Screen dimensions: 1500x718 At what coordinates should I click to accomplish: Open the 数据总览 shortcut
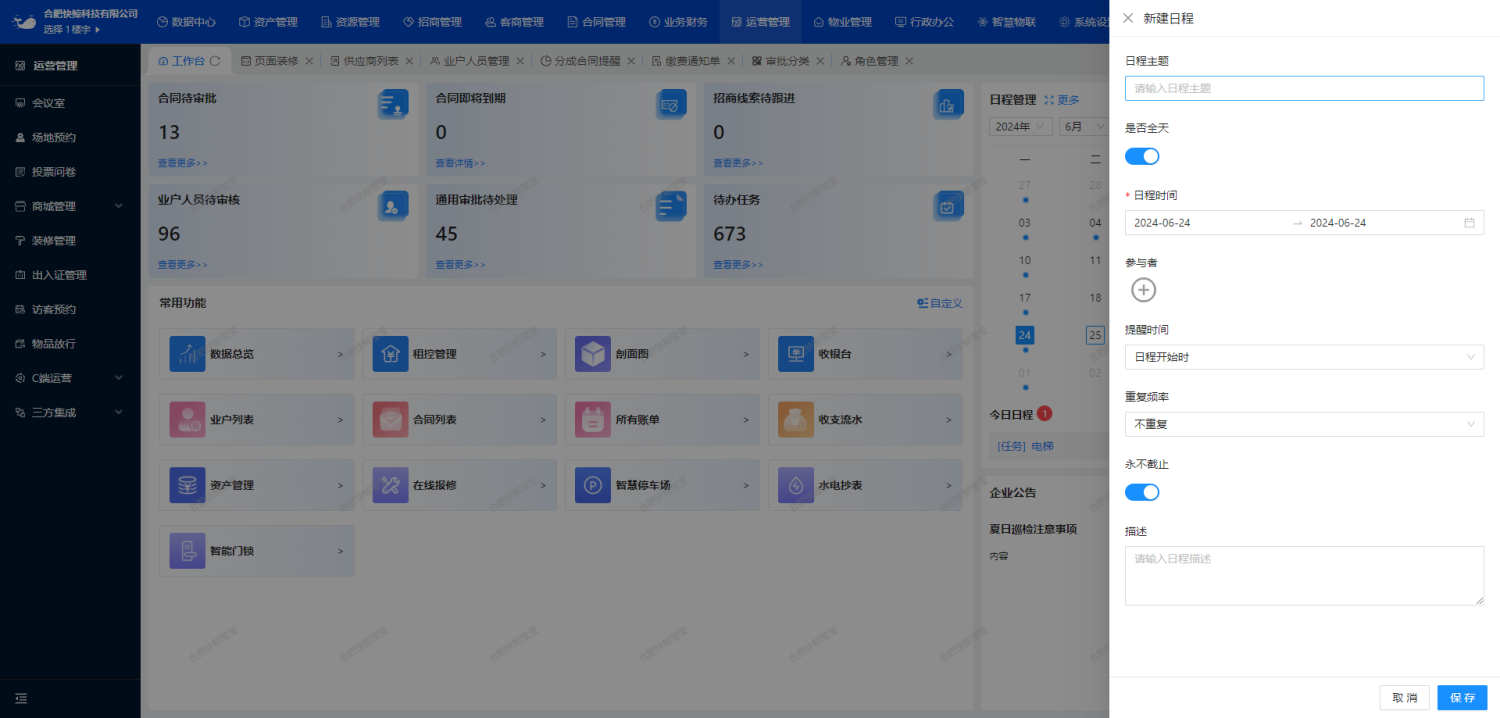(x=257, y=354)
